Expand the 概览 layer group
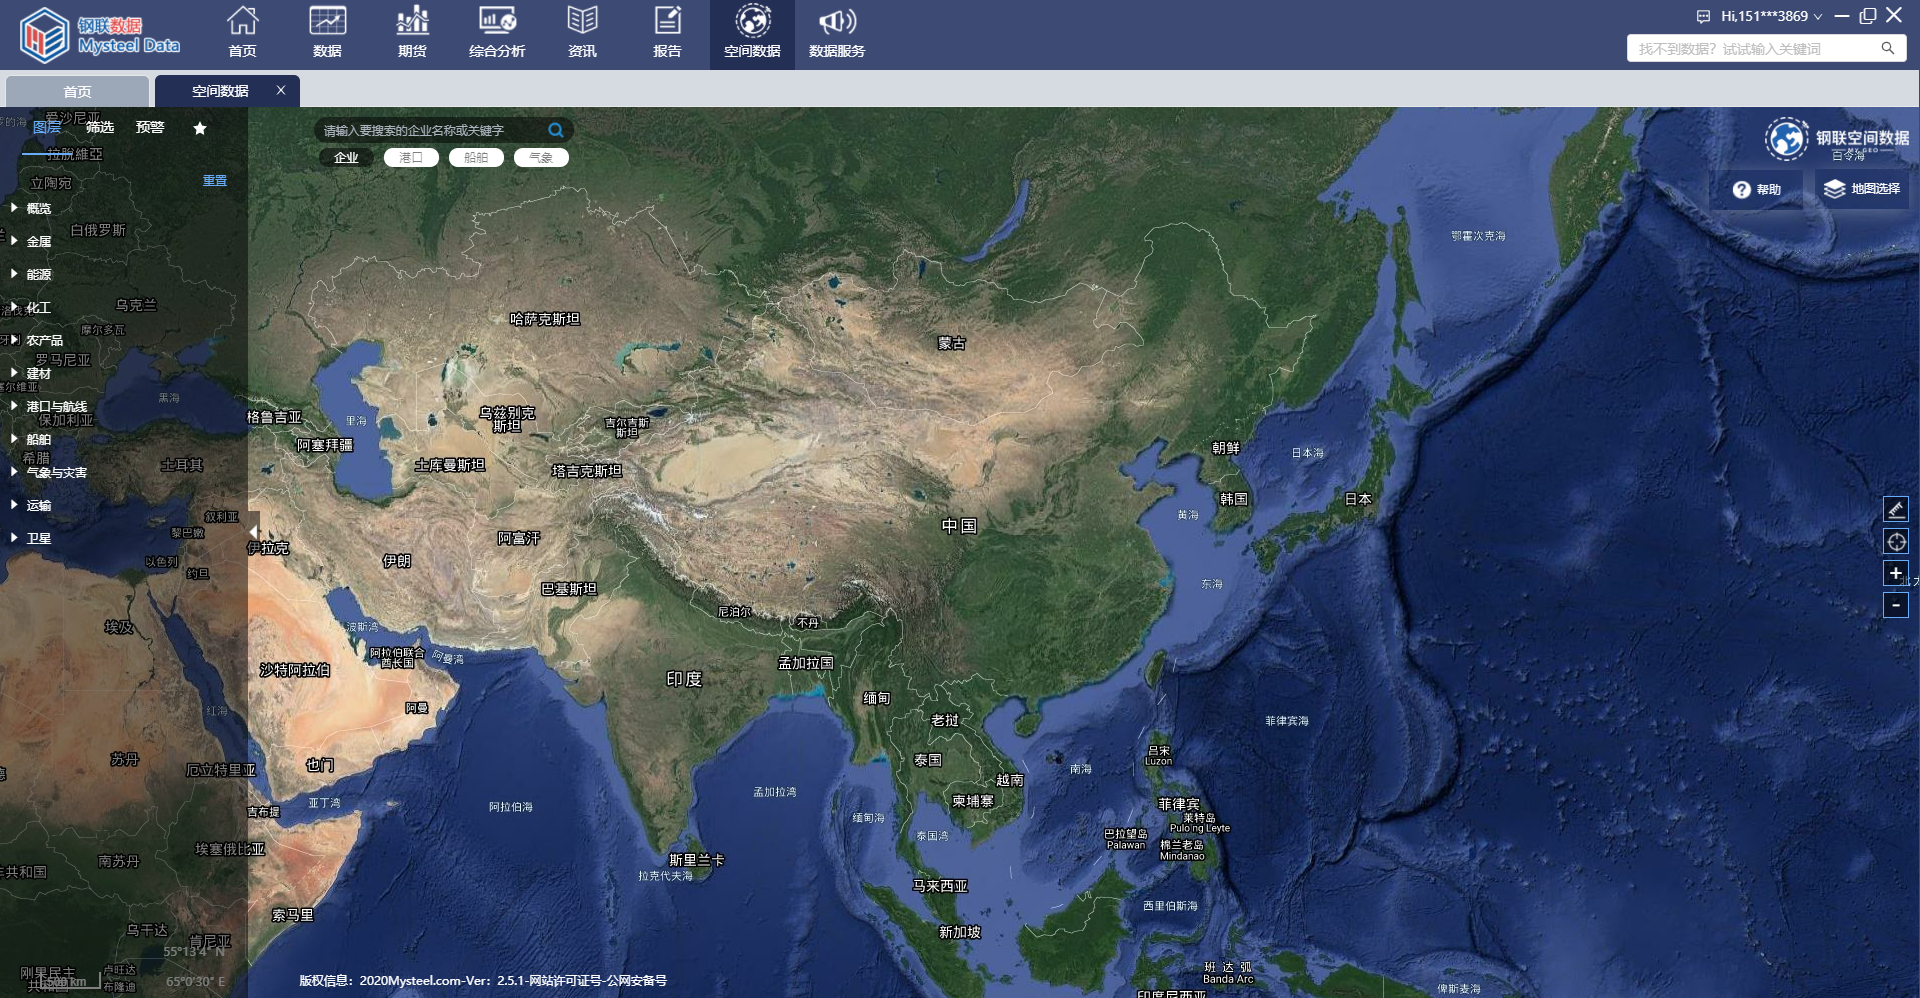The height and width of the screenshot is (998, 1920). click(x=14, y=208)
